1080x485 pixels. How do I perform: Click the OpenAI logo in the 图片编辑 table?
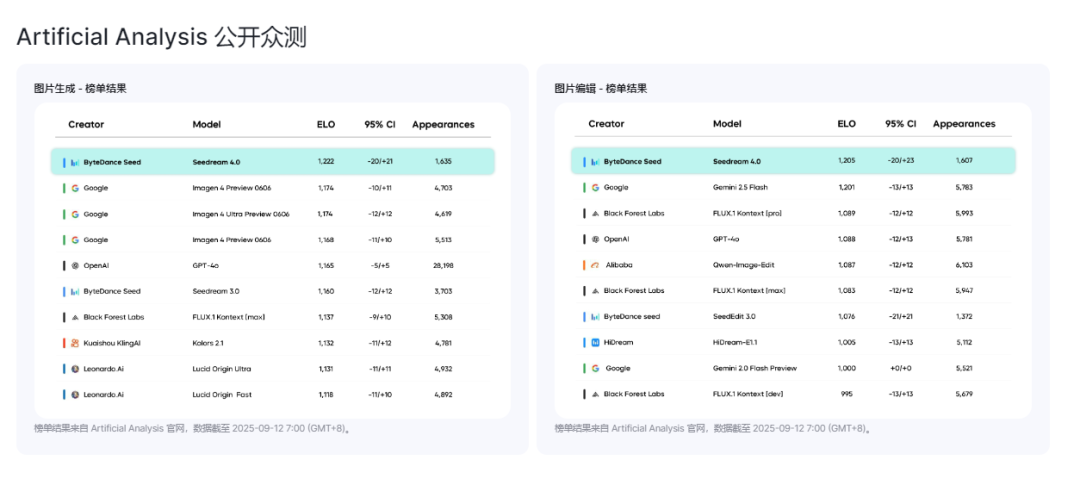point(595,239)
